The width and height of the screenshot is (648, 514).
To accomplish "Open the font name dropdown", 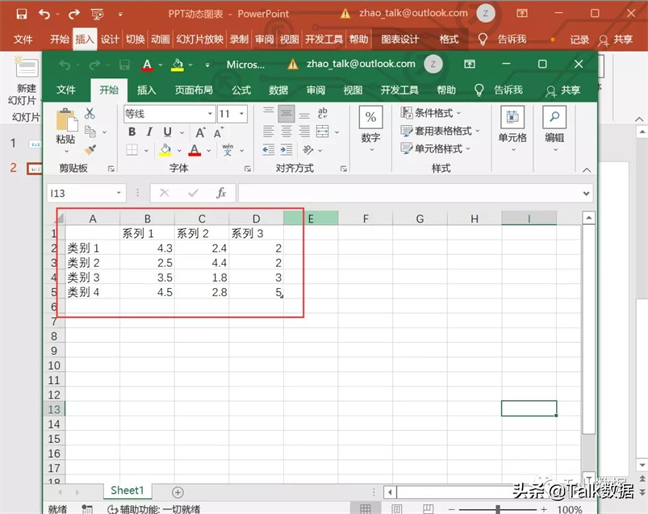I will point(209,114).
